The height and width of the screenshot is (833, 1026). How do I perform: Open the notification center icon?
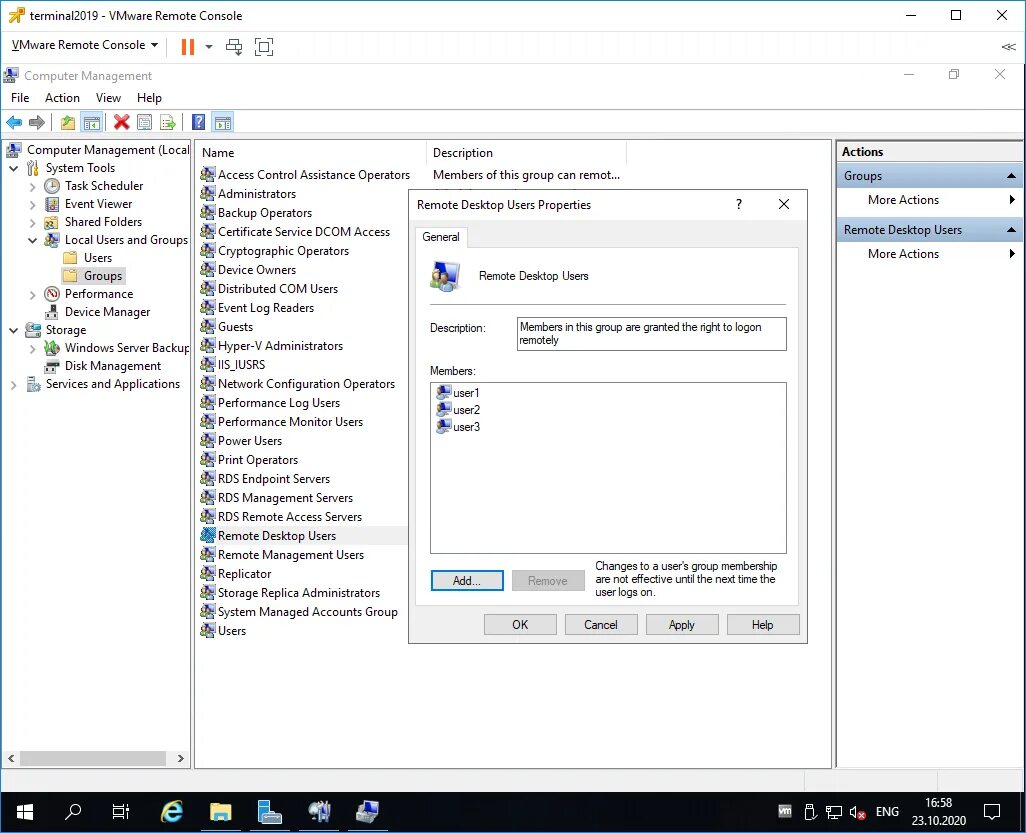992,812
